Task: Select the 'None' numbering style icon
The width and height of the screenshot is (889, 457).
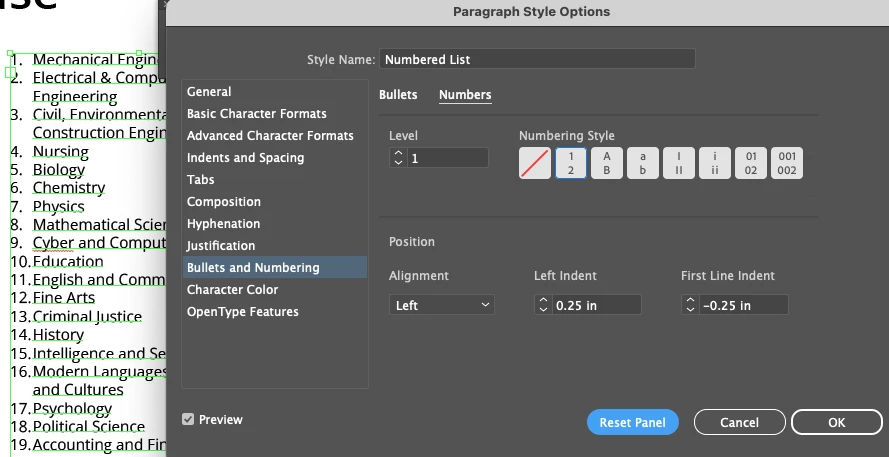Action: (535, 163)
